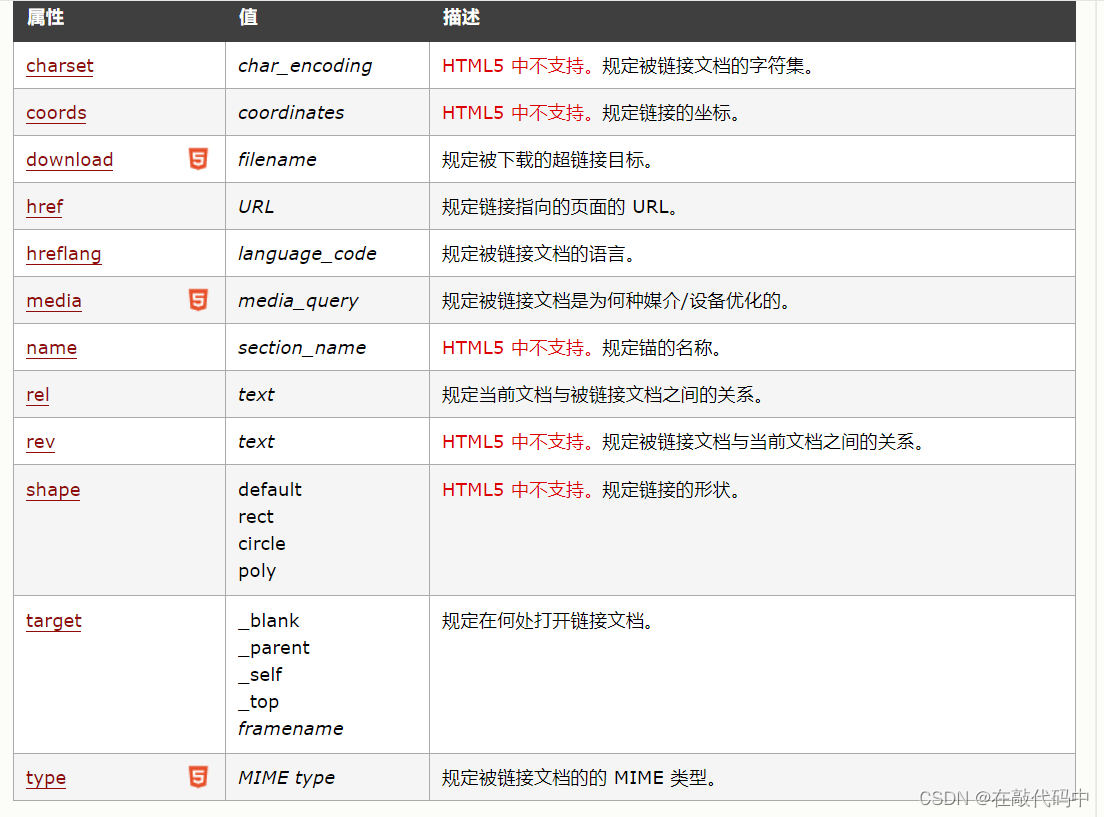This screenshot has width=1104, height=817.
Task: Visit the hreflang attribute link
Action: (x=64, y=254)
